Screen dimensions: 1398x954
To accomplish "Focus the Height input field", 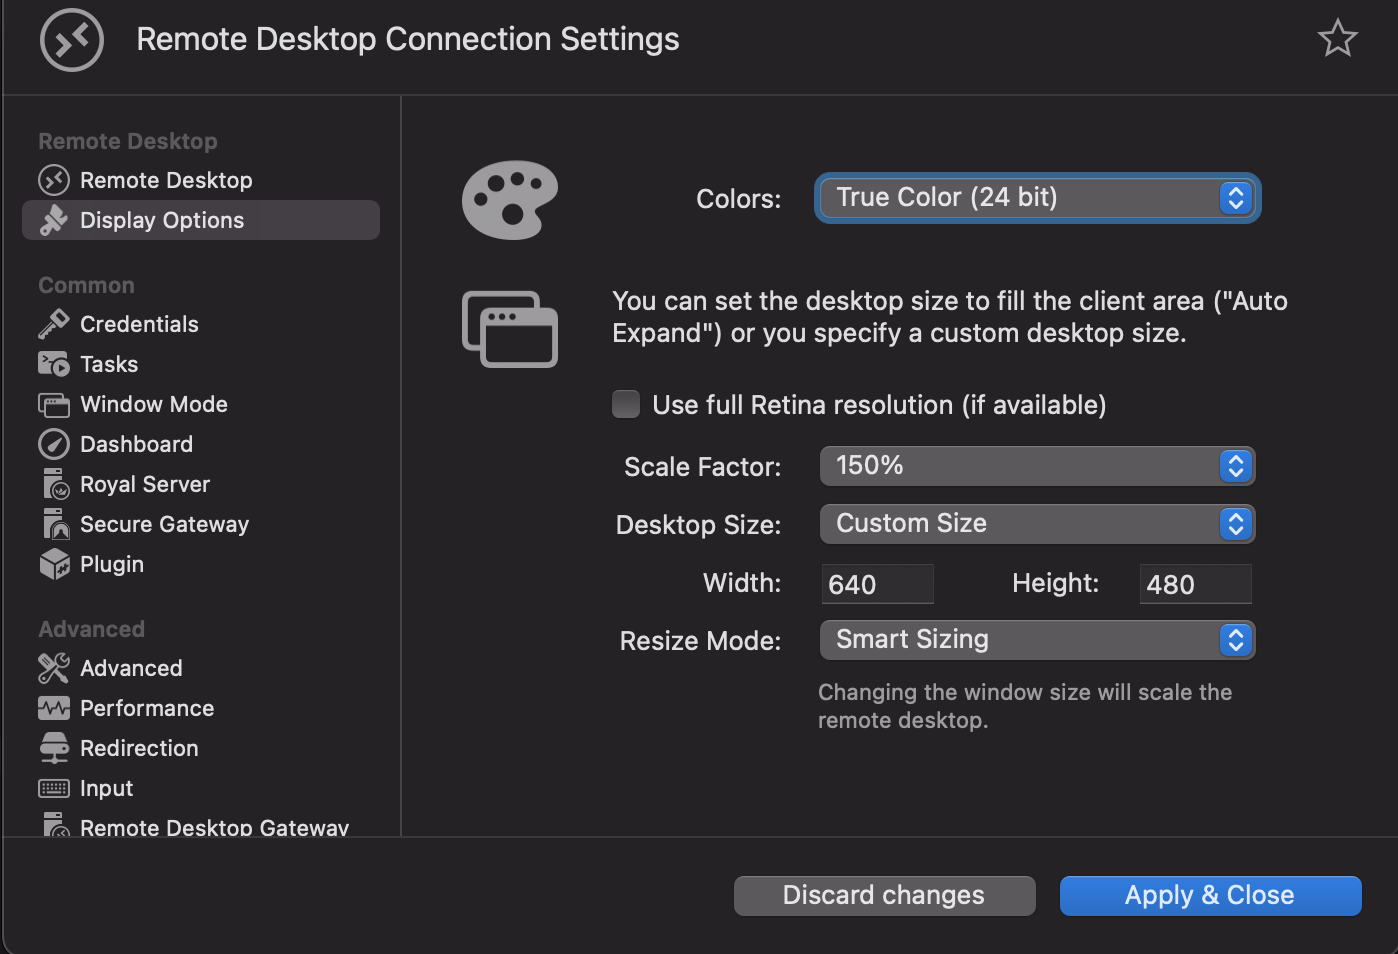I will tap(1195, 584).
